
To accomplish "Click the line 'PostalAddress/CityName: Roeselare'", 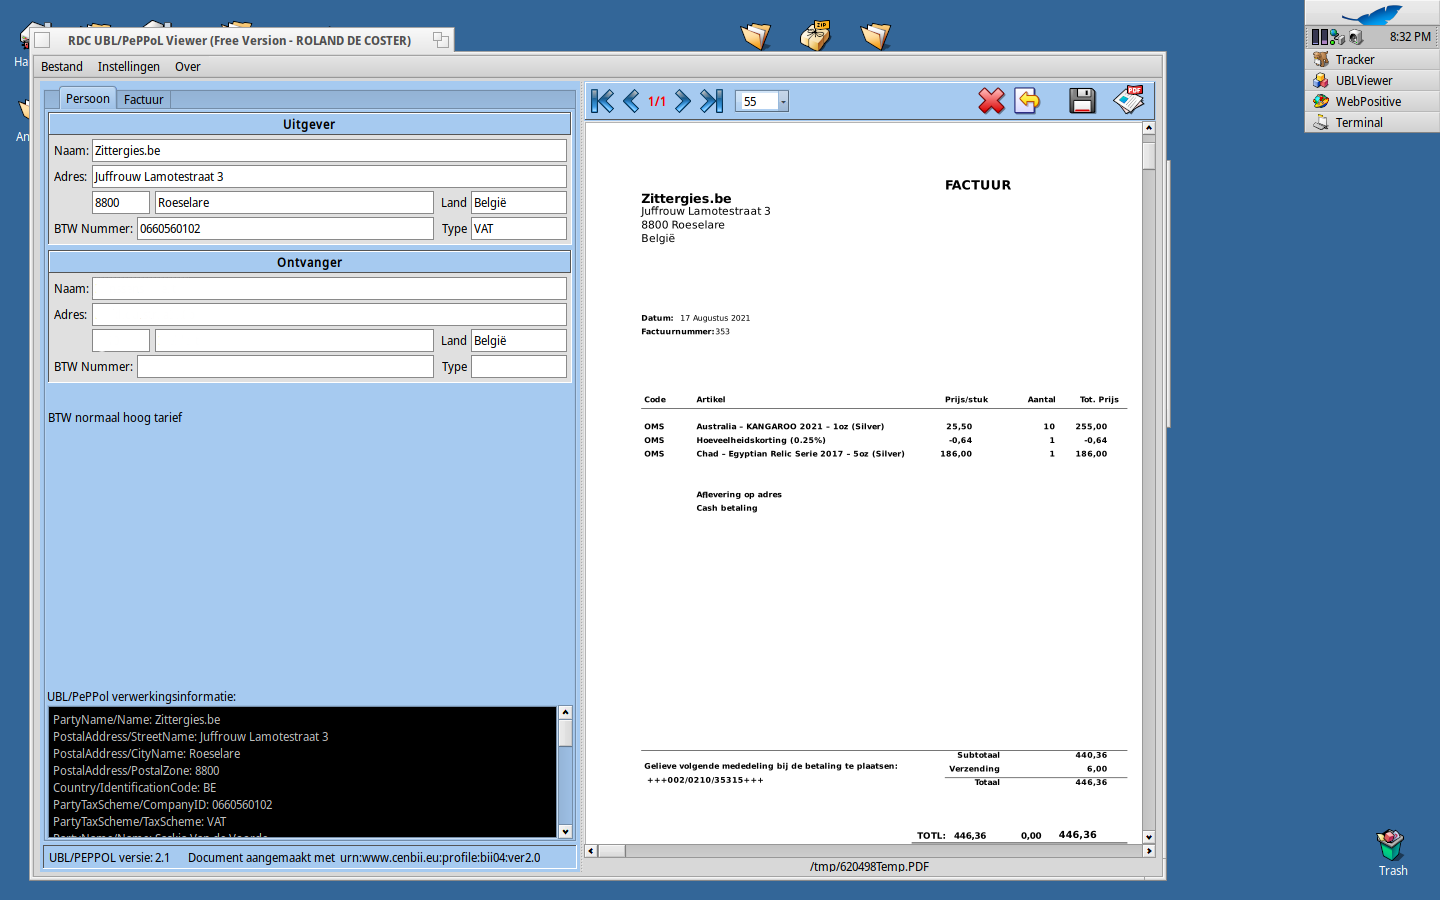I will 147,754.
